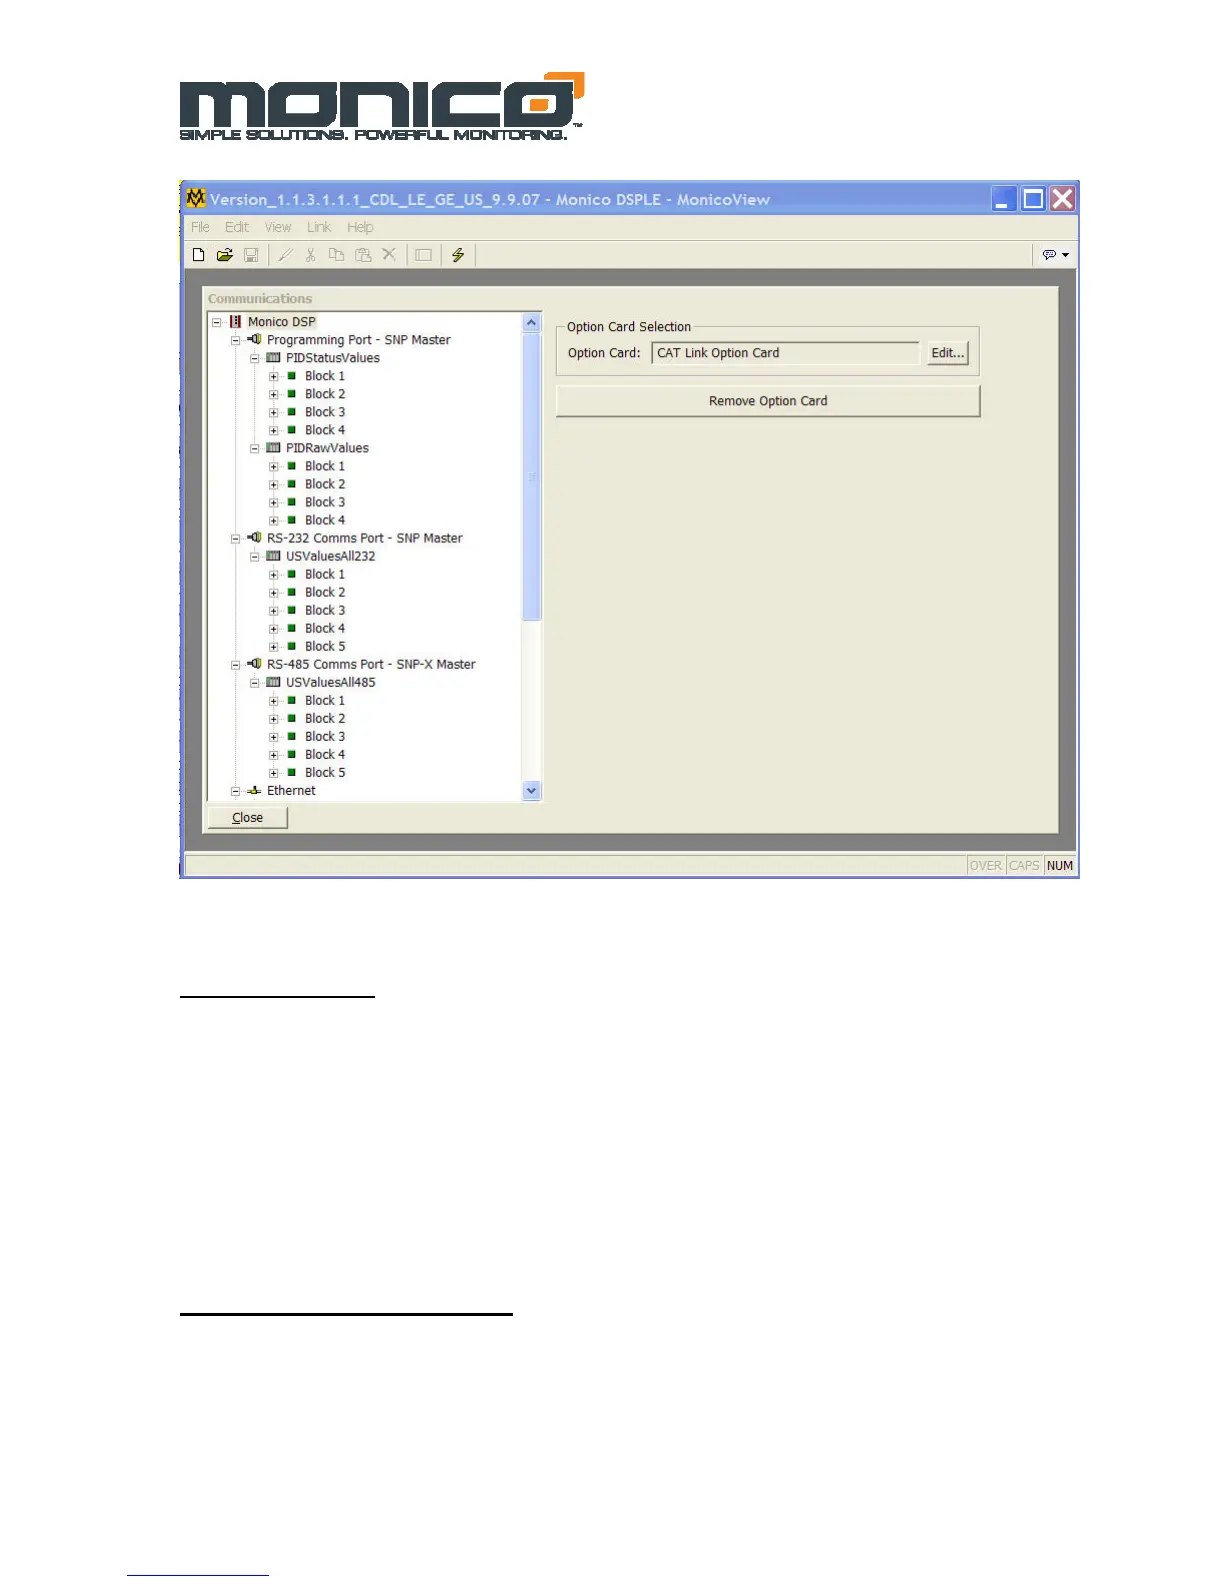Image resolution: width=1224 pixels, height=1584 pixels.
Task: Open the View menu
Action: pyautogui.click(x=278, y=227)
